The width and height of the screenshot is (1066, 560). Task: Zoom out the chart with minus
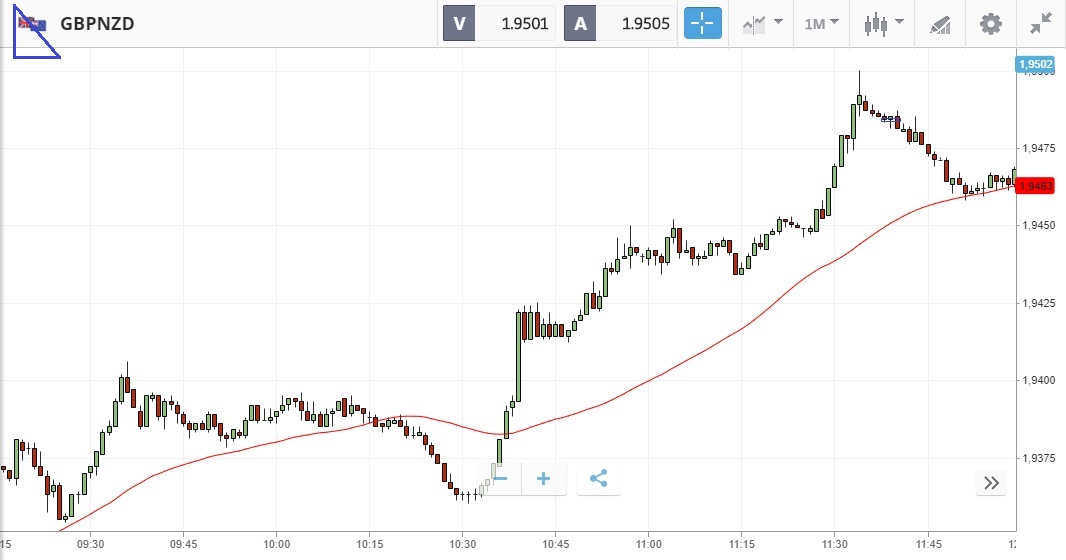pos(500,479)
